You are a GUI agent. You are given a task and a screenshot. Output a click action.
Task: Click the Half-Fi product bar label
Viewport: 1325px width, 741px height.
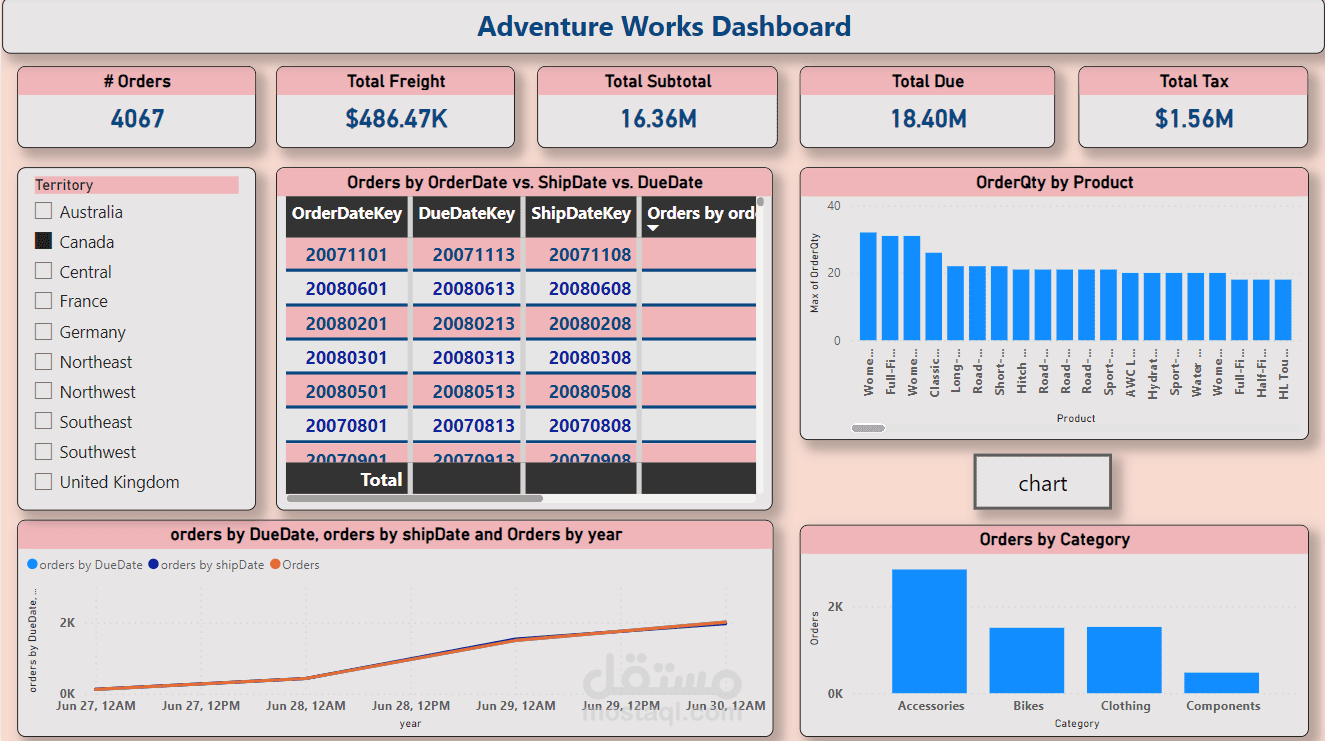[1262, 372]
